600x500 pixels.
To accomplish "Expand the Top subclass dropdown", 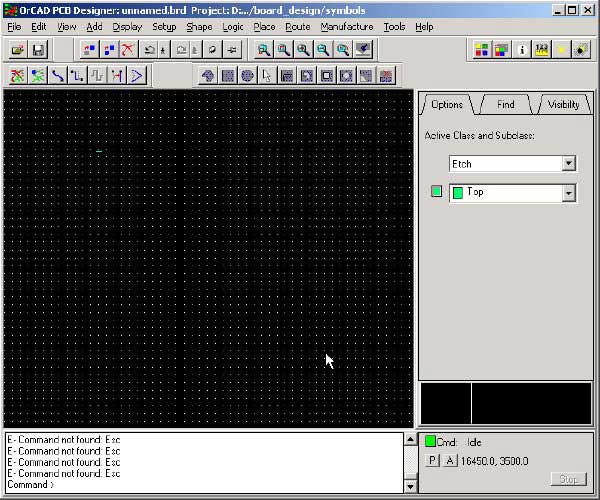I will pyautogui.click(x=569, y=193).
